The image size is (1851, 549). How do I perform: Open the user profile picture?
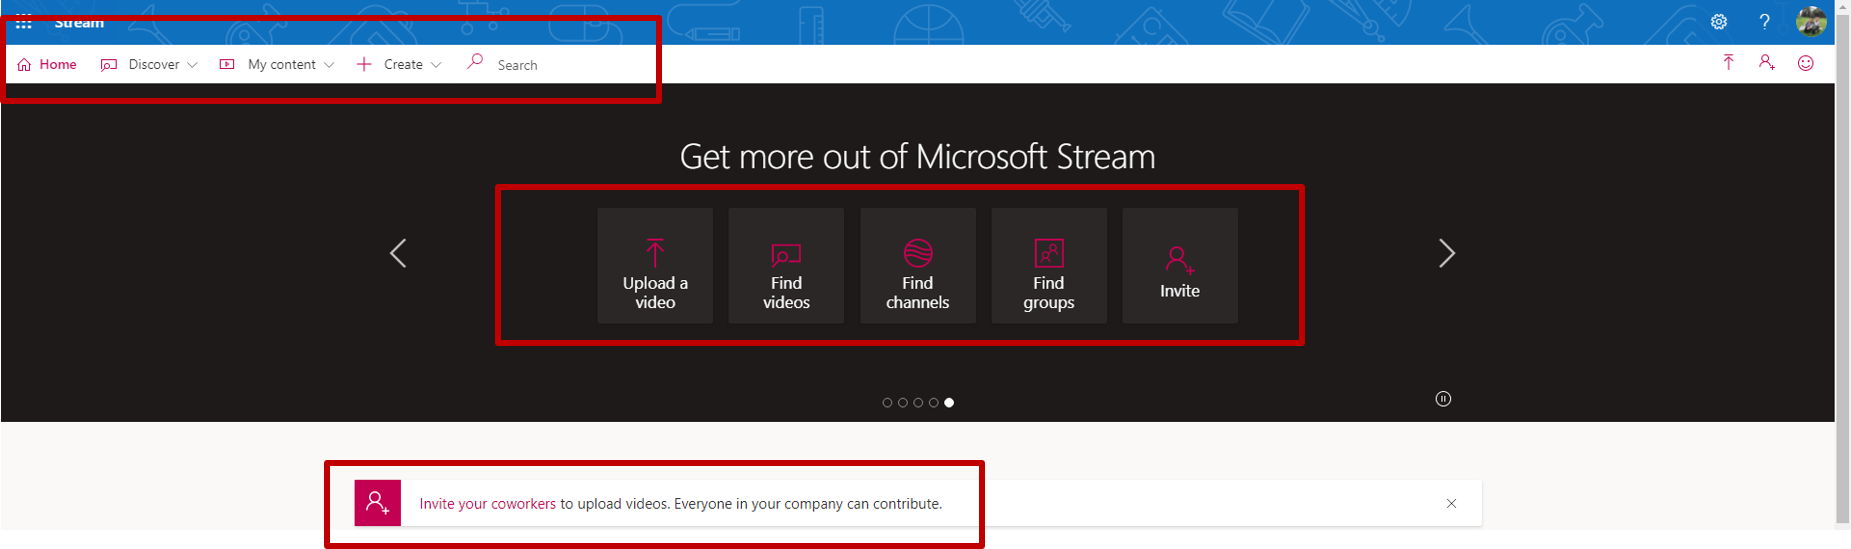pyautogui.click(x=1810, y=21)
